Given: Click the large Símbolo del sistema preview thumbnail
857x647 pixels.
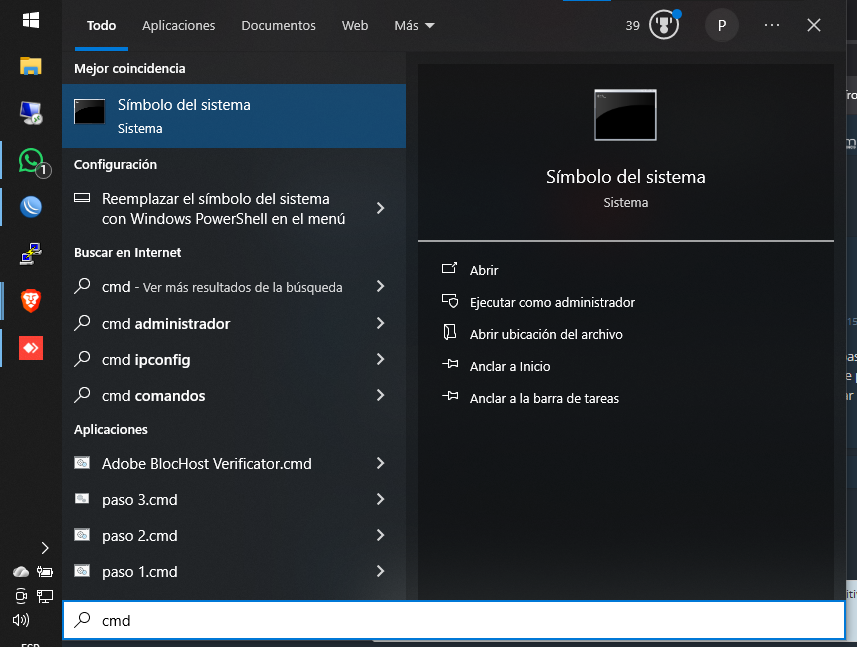Looking at the screenshot, I should pos(625,115).
